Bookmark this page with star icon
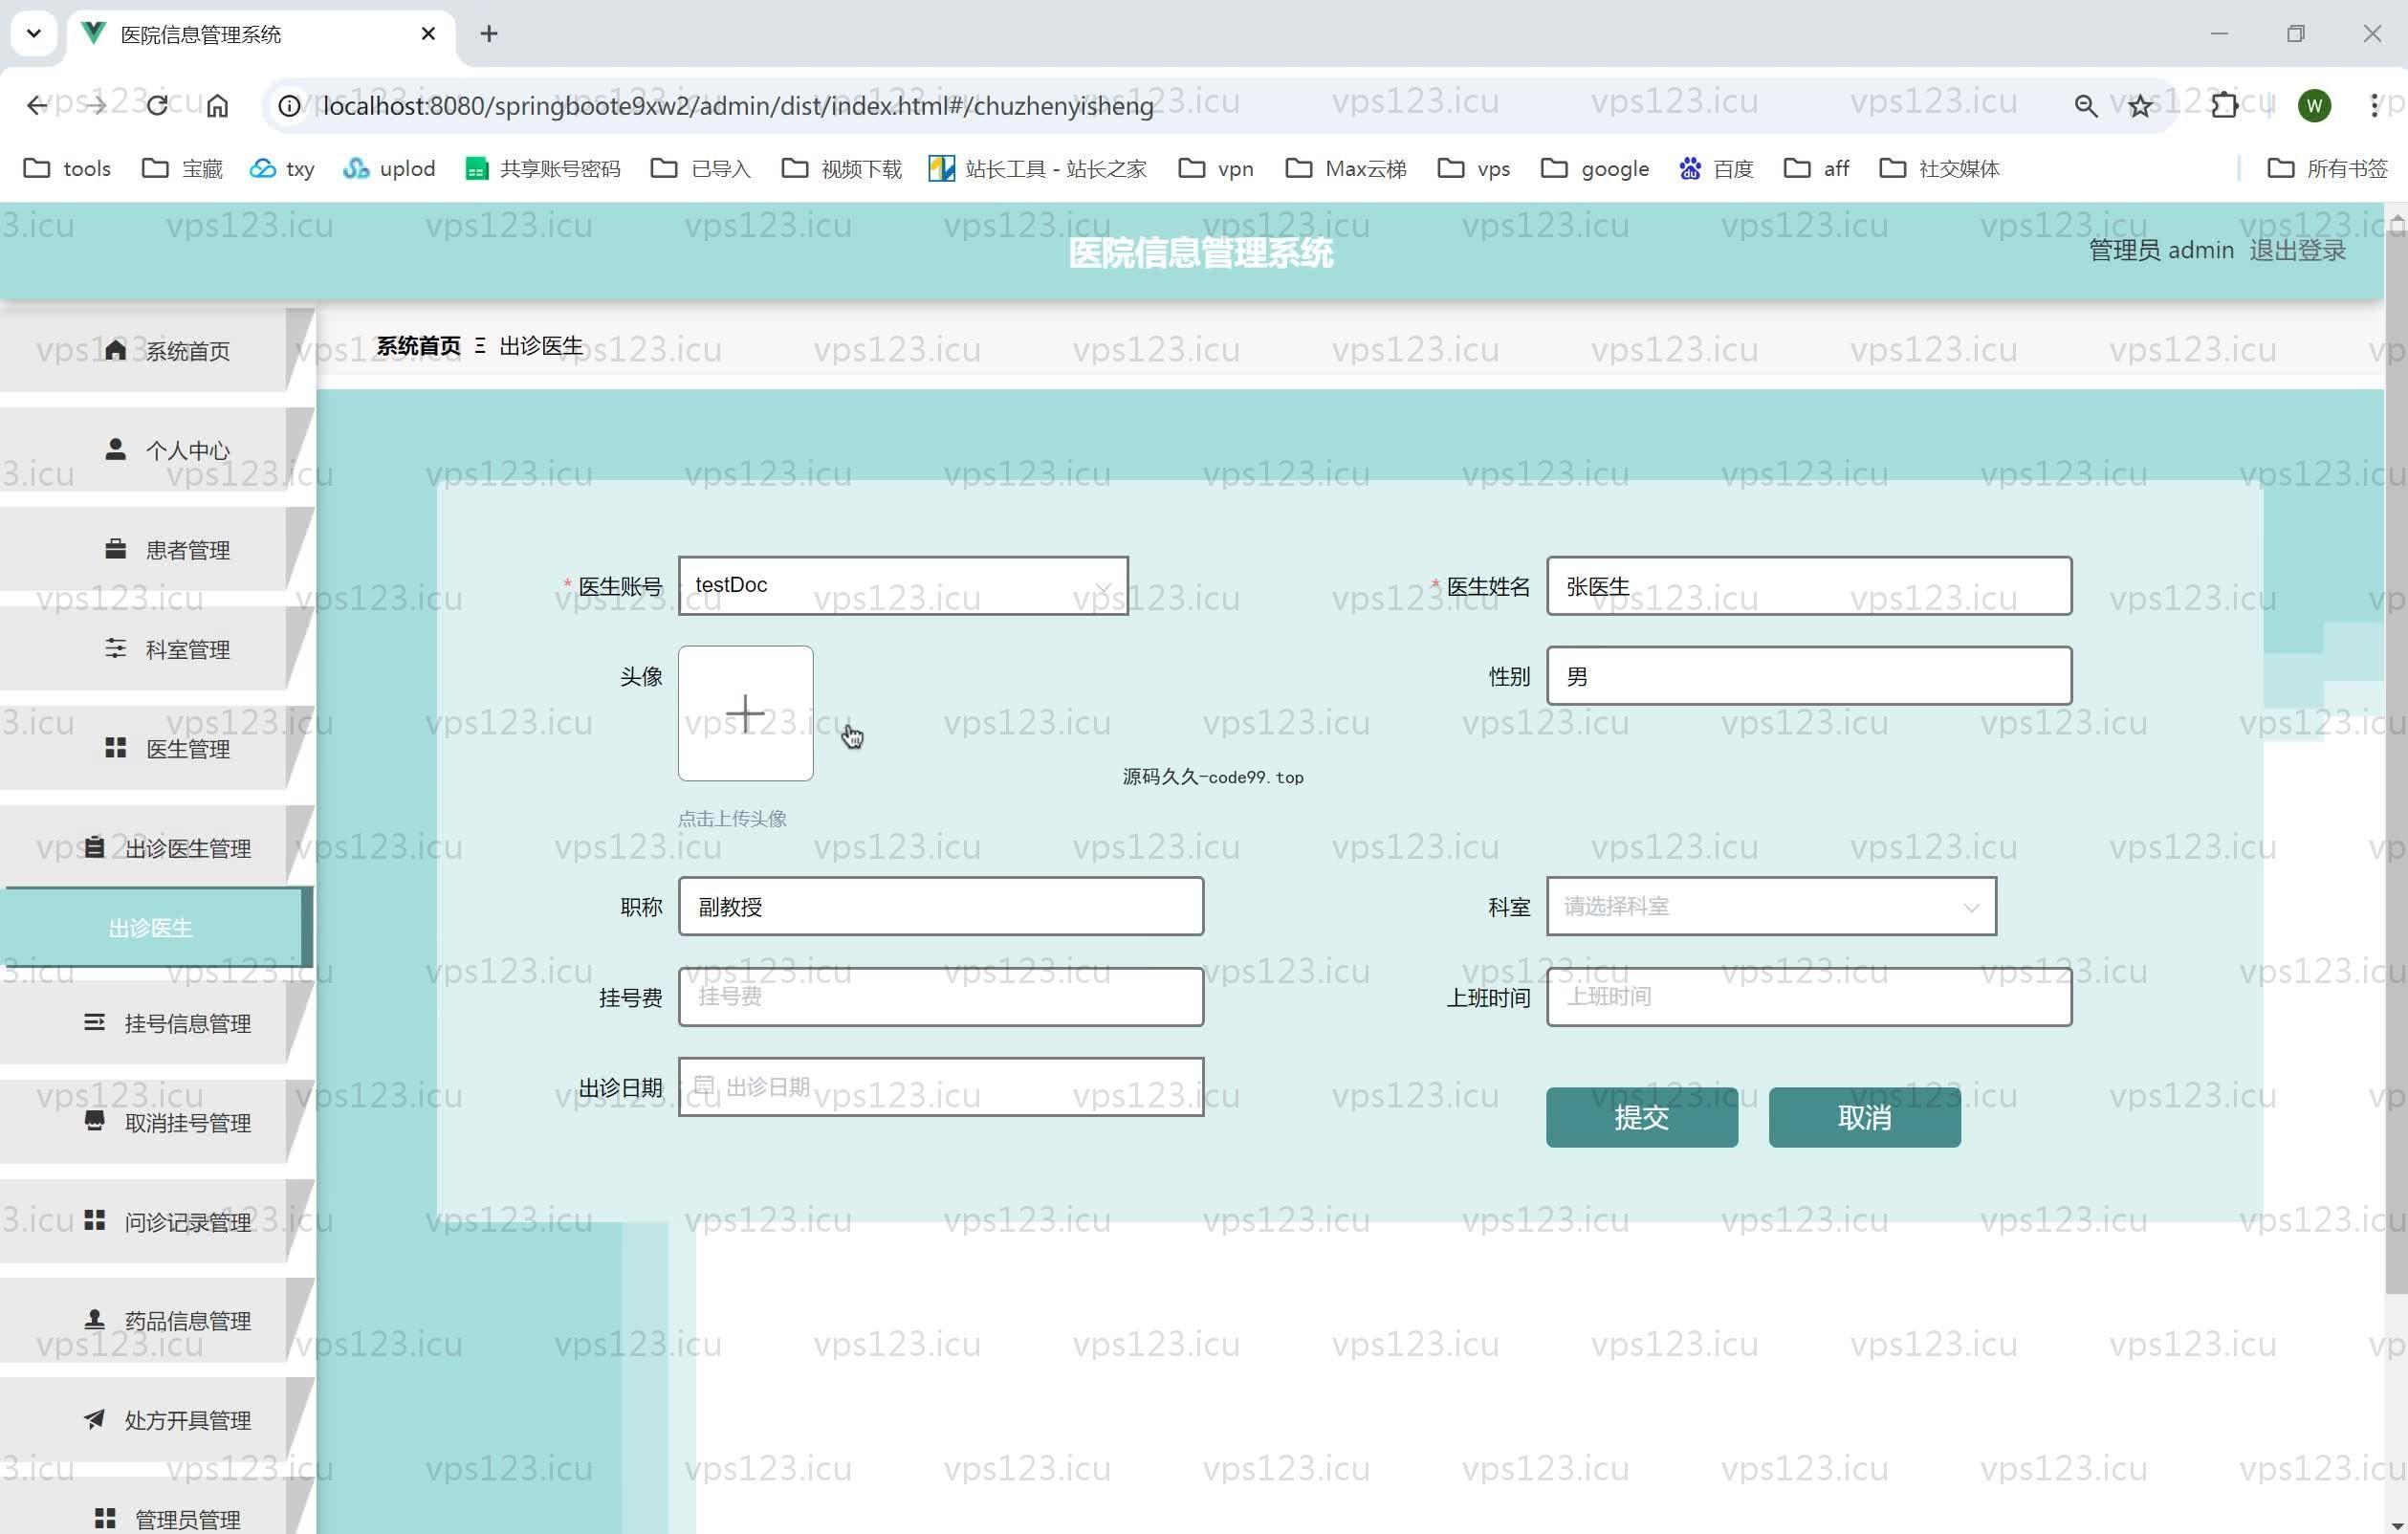The image size is (2408, 1534). [2139, 105]
